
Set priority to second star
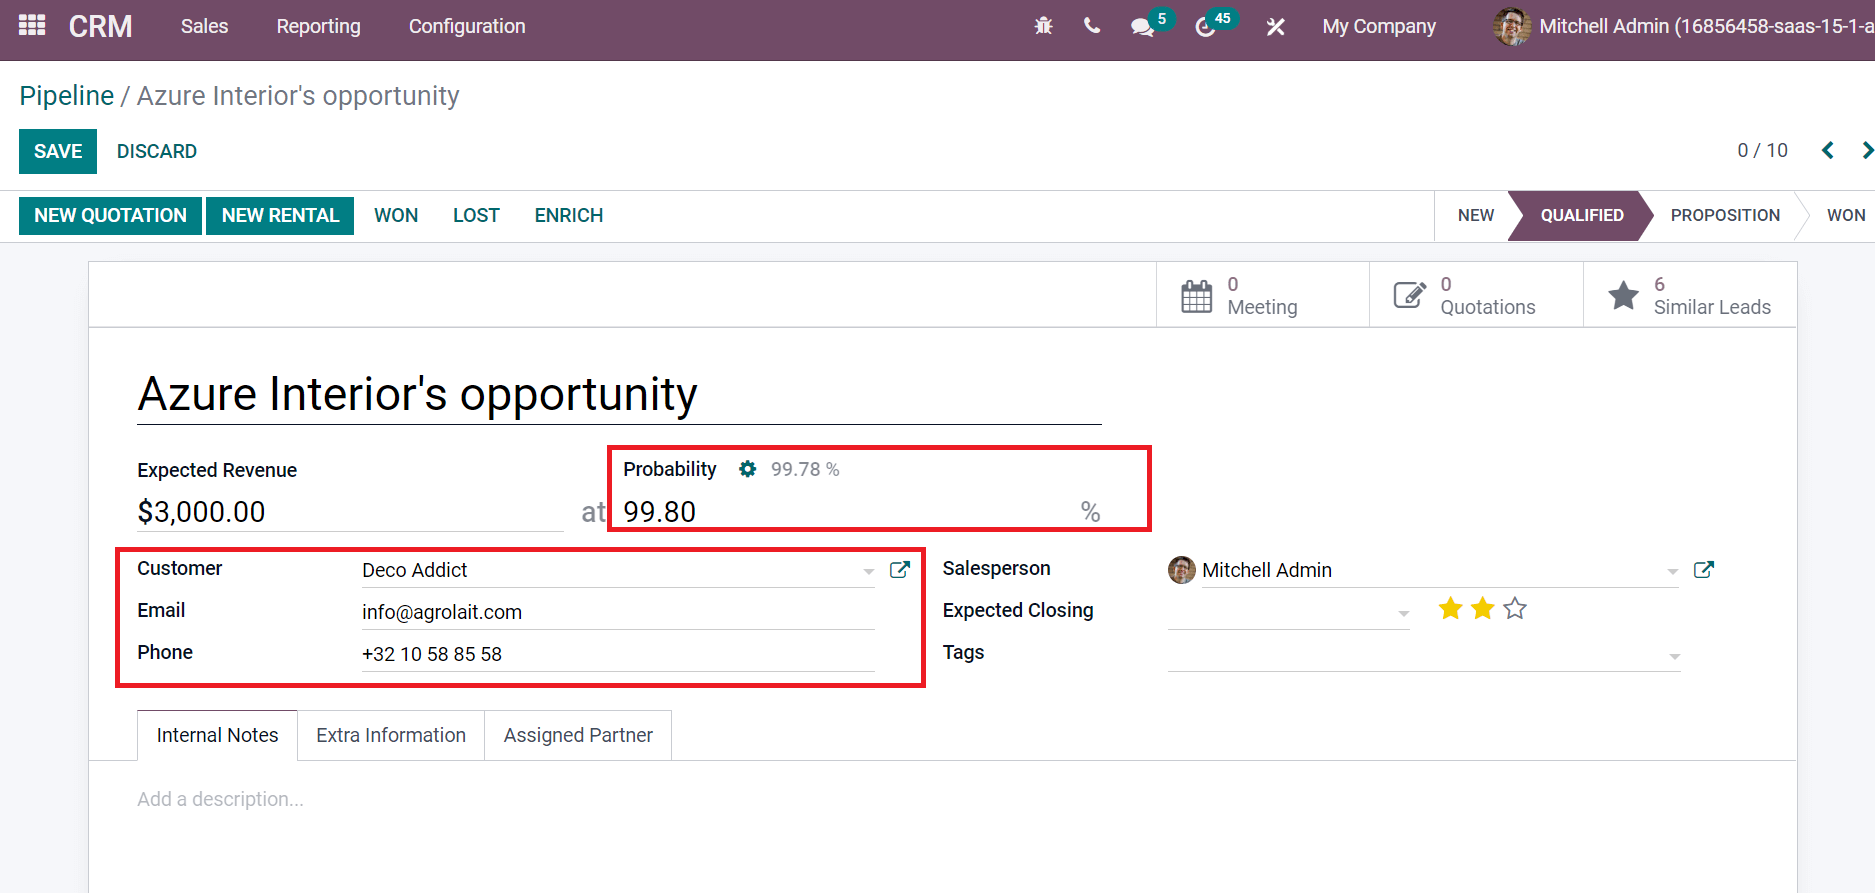click(x=1482, y=608)
